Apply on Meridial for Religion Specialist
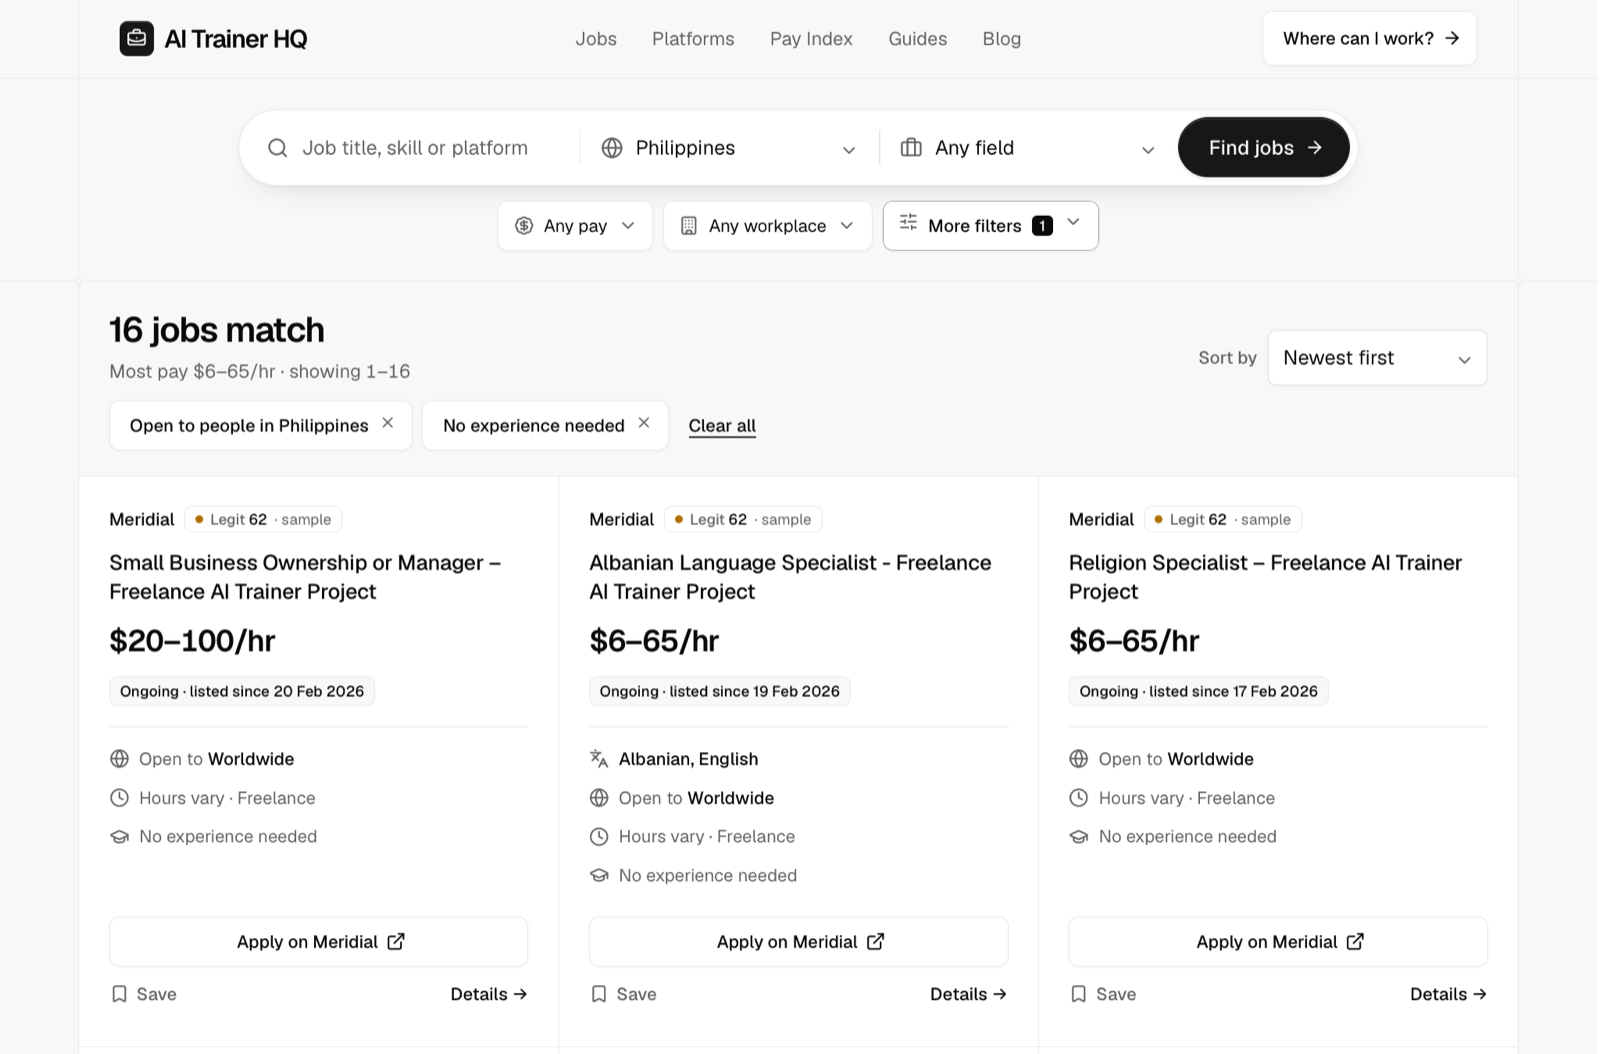Screen dimensions: 1600x1054 pos(1278,942)
